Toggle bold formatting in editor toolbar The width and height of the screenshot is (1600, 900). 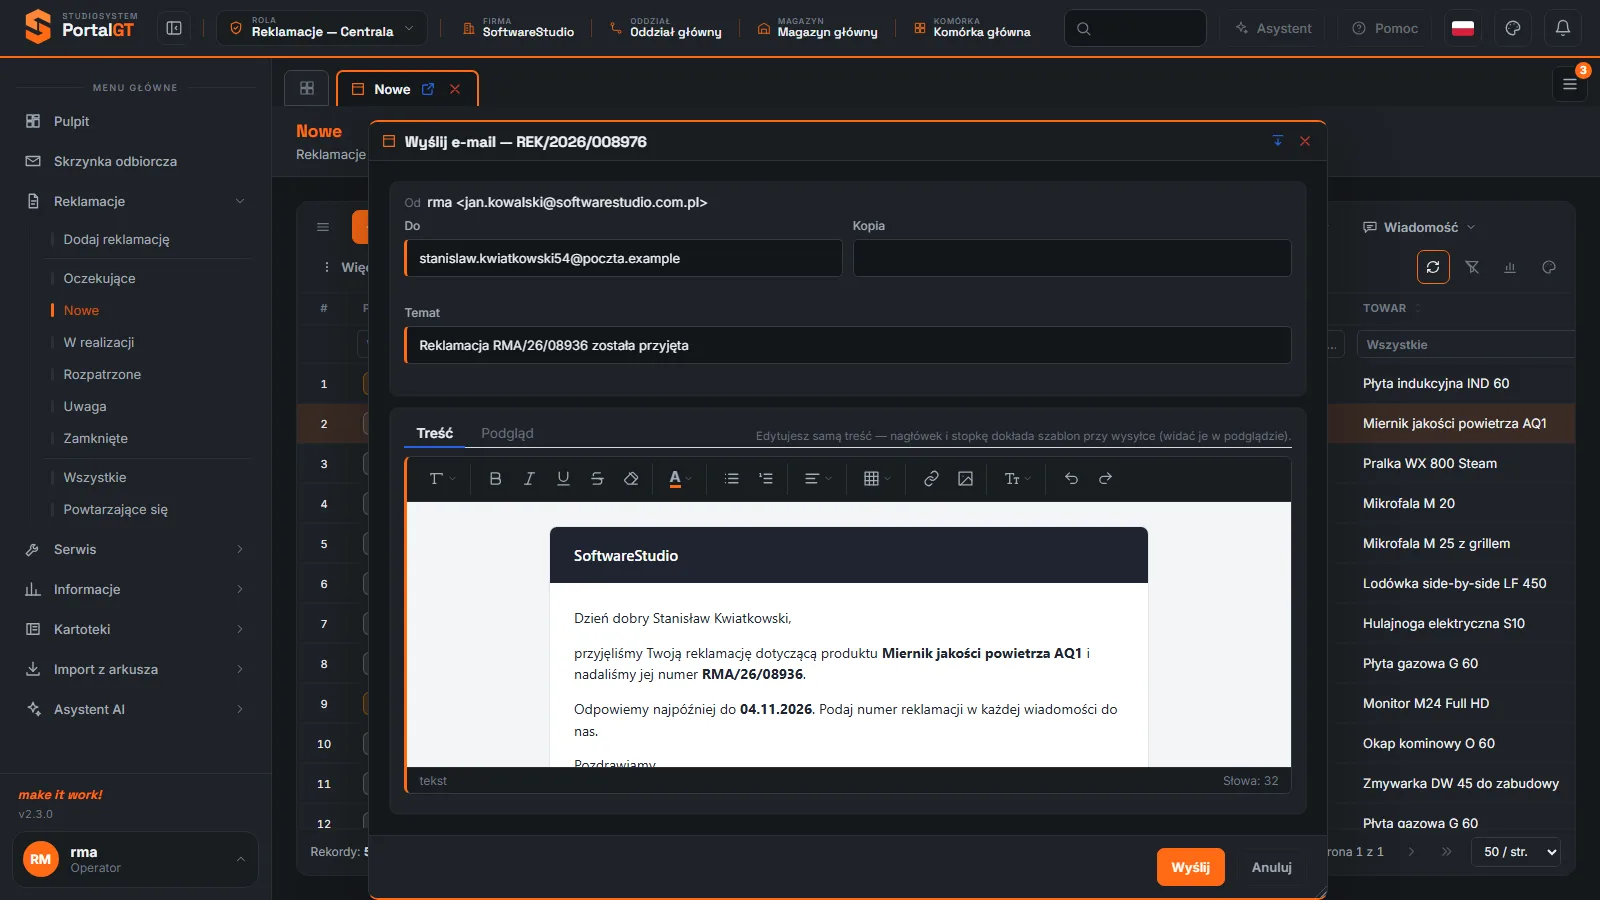pyautogui.click(x=495, y=479)
